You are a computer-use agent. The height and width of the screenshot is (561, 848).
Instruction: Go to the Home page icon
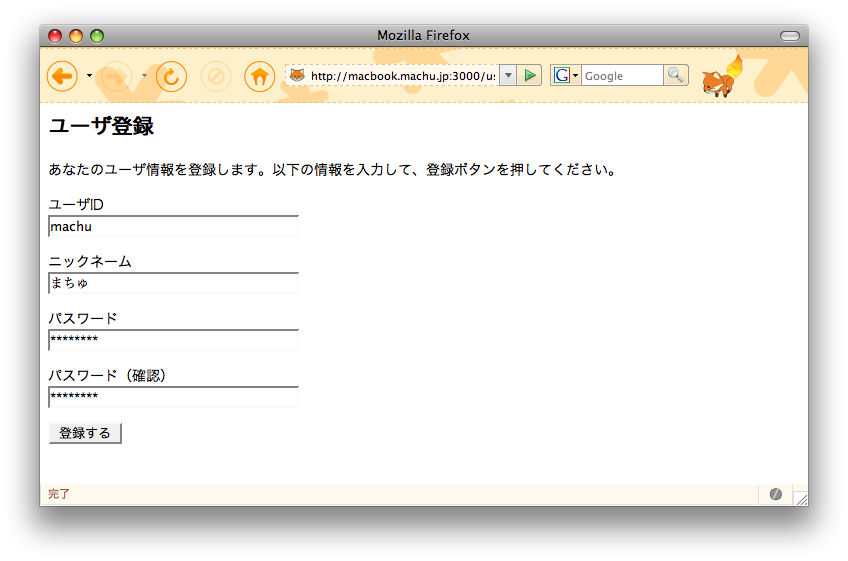pos(260,76)
